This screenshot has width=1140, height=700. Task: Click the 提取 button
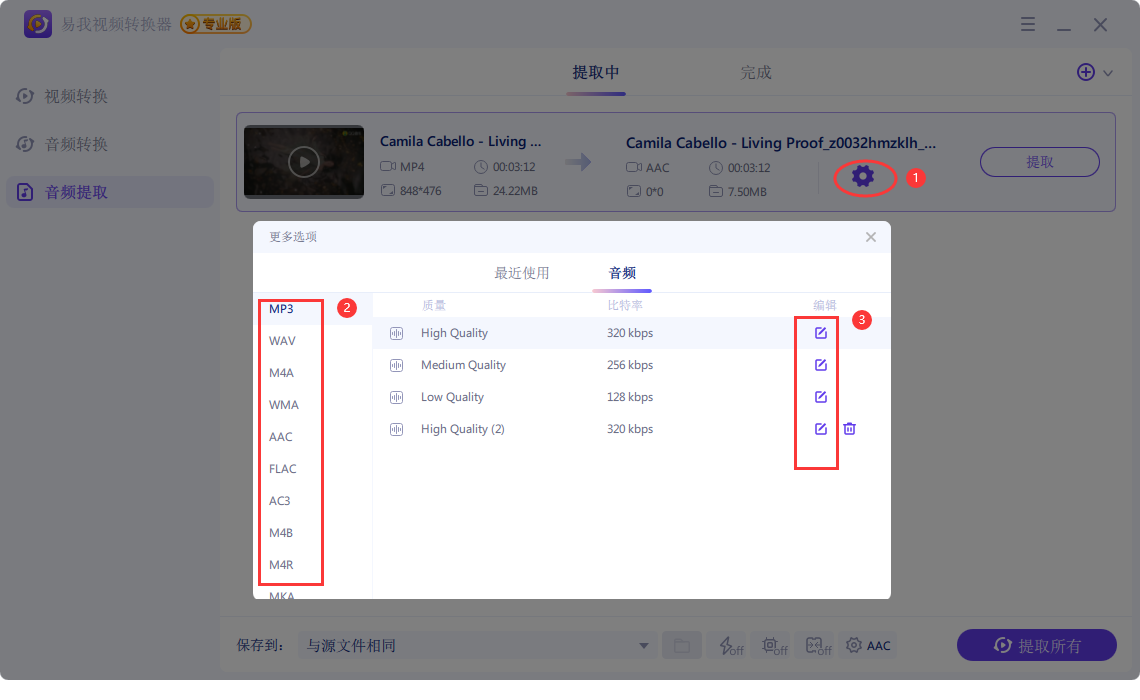click(1039, 162)
